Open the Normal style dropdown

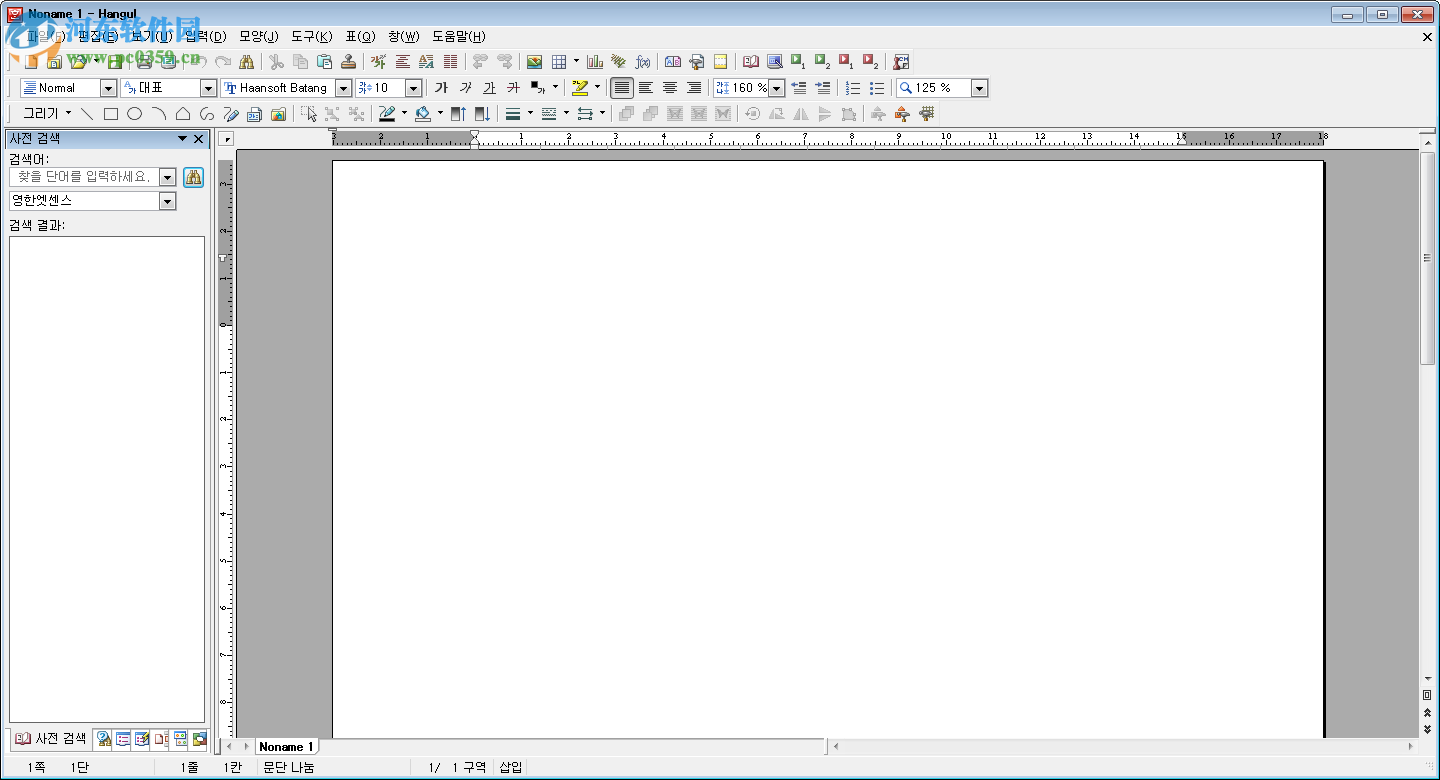pos(108,88)
